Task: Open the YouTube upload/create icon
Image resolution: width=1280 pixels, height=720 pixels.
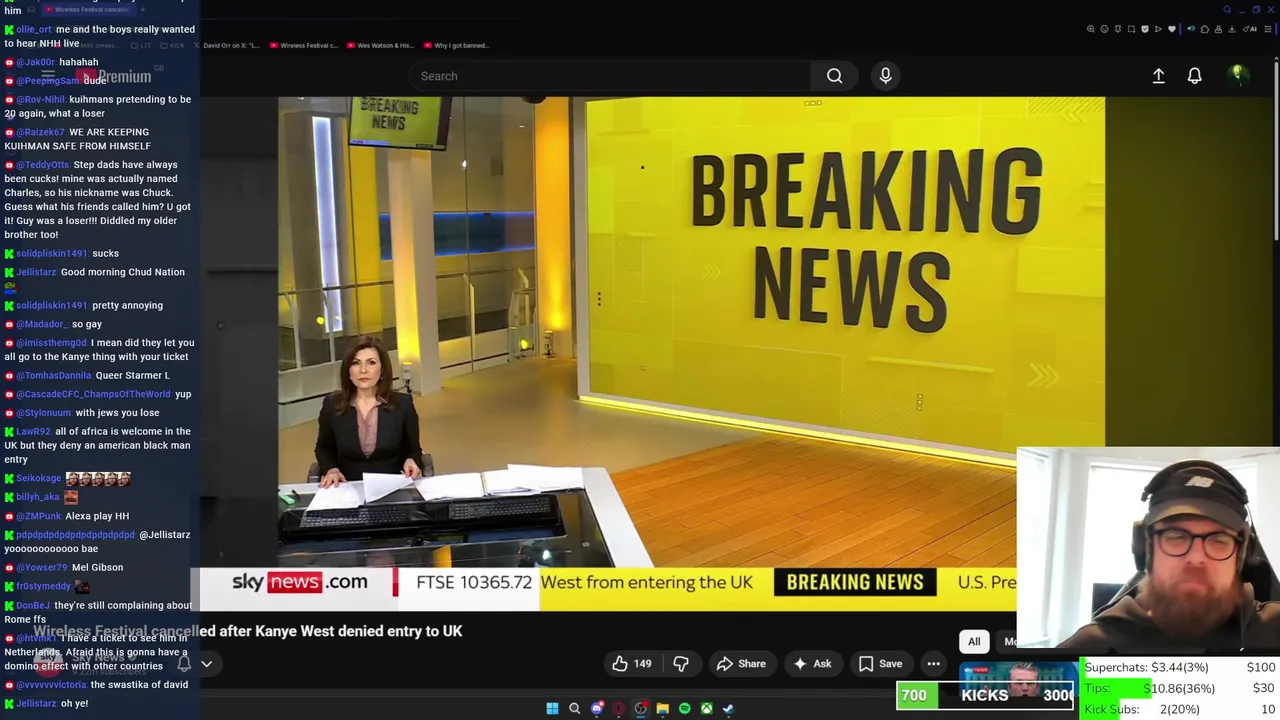Action: [x=1158, y=76]
